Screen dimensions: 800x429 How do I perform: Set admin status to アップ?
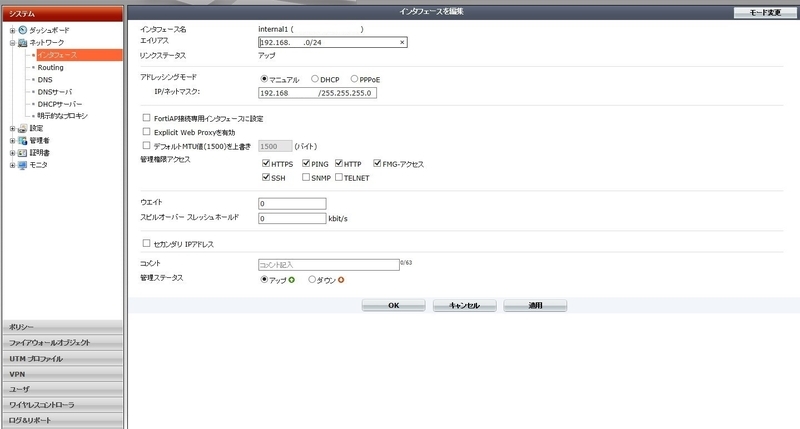click(x=264, y=280)
